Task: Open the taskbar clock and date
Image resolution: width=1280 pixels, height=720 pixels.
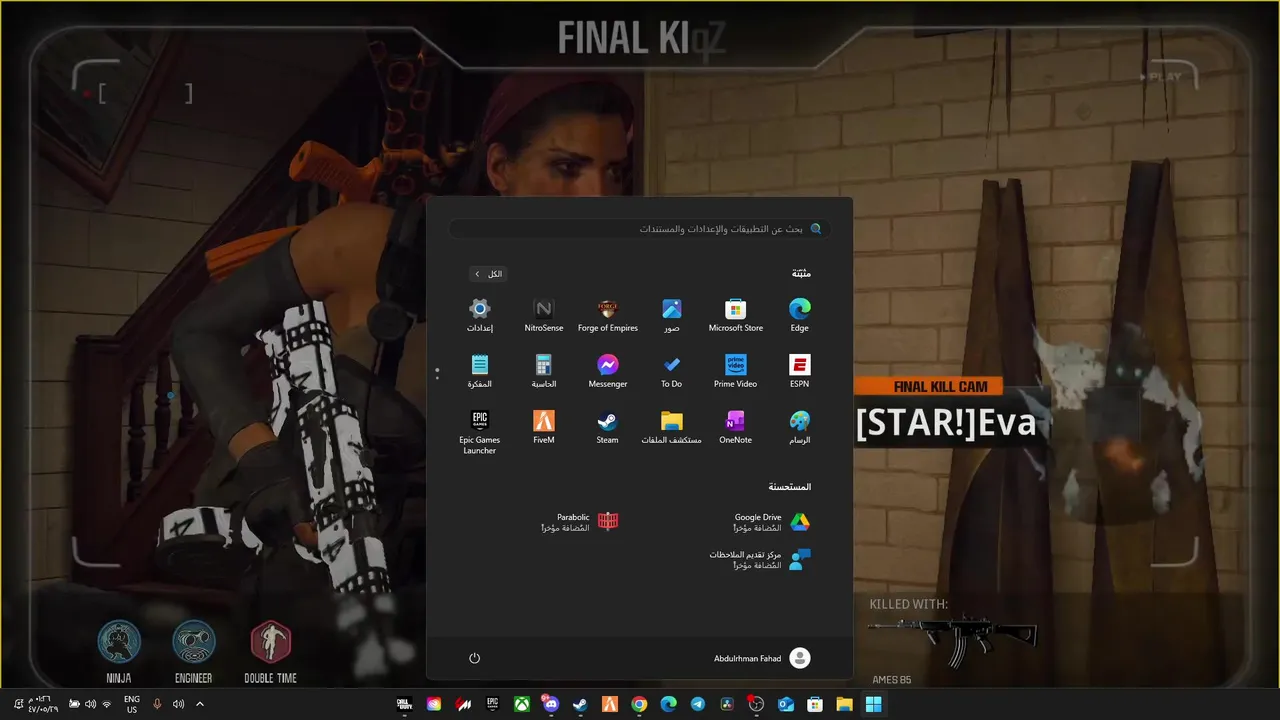Action: pyautogui.click(x=43, y=704)
